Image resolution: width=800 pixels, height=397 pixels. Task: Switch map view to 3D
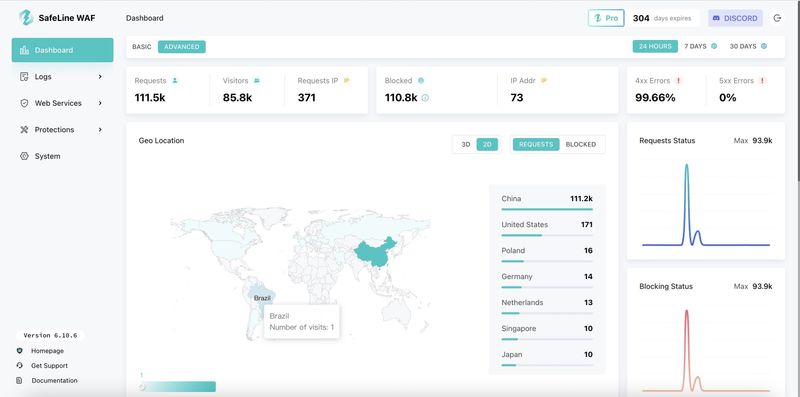(x=465, y=144)
